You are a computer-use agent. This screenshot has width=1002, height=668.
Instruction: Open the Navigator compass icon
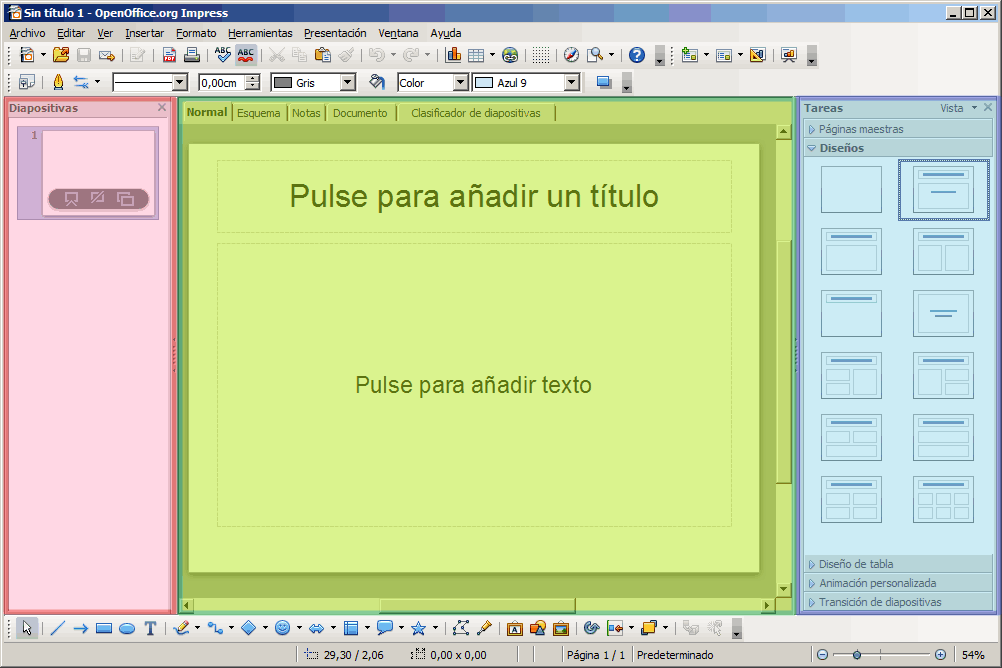571,55
